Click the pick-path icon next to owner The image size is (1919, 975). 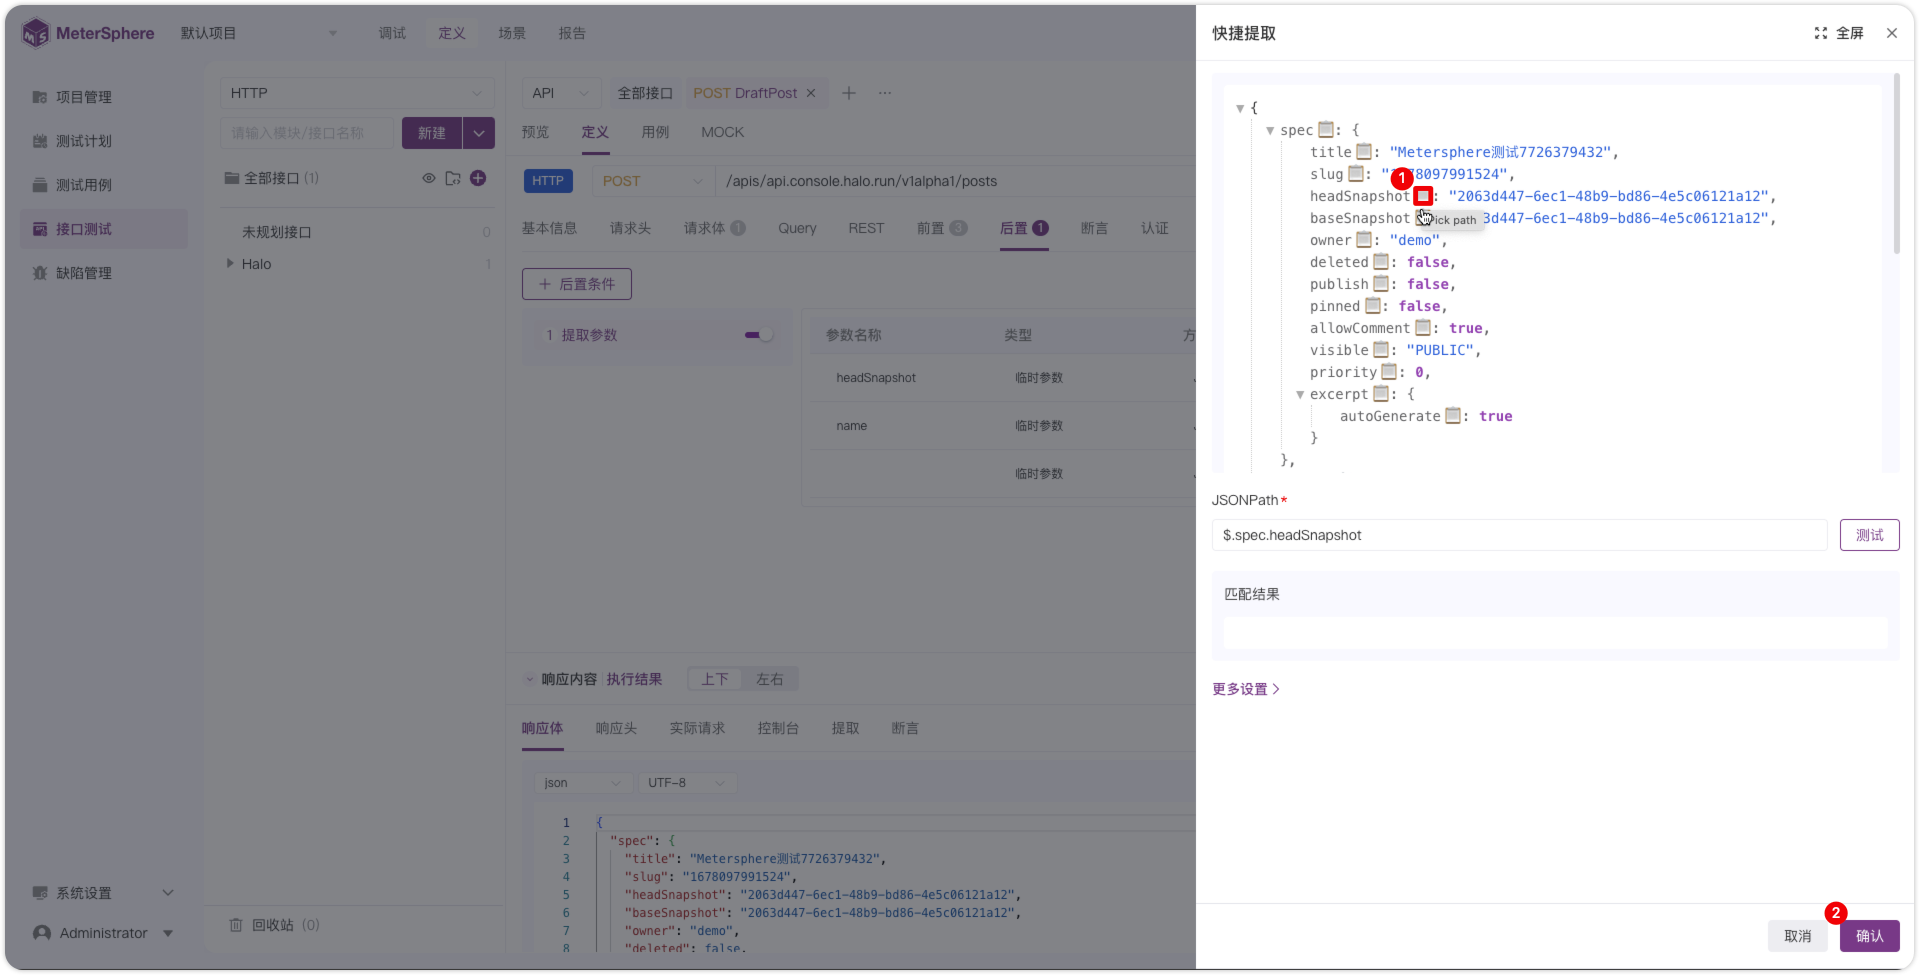(1363, 240)
